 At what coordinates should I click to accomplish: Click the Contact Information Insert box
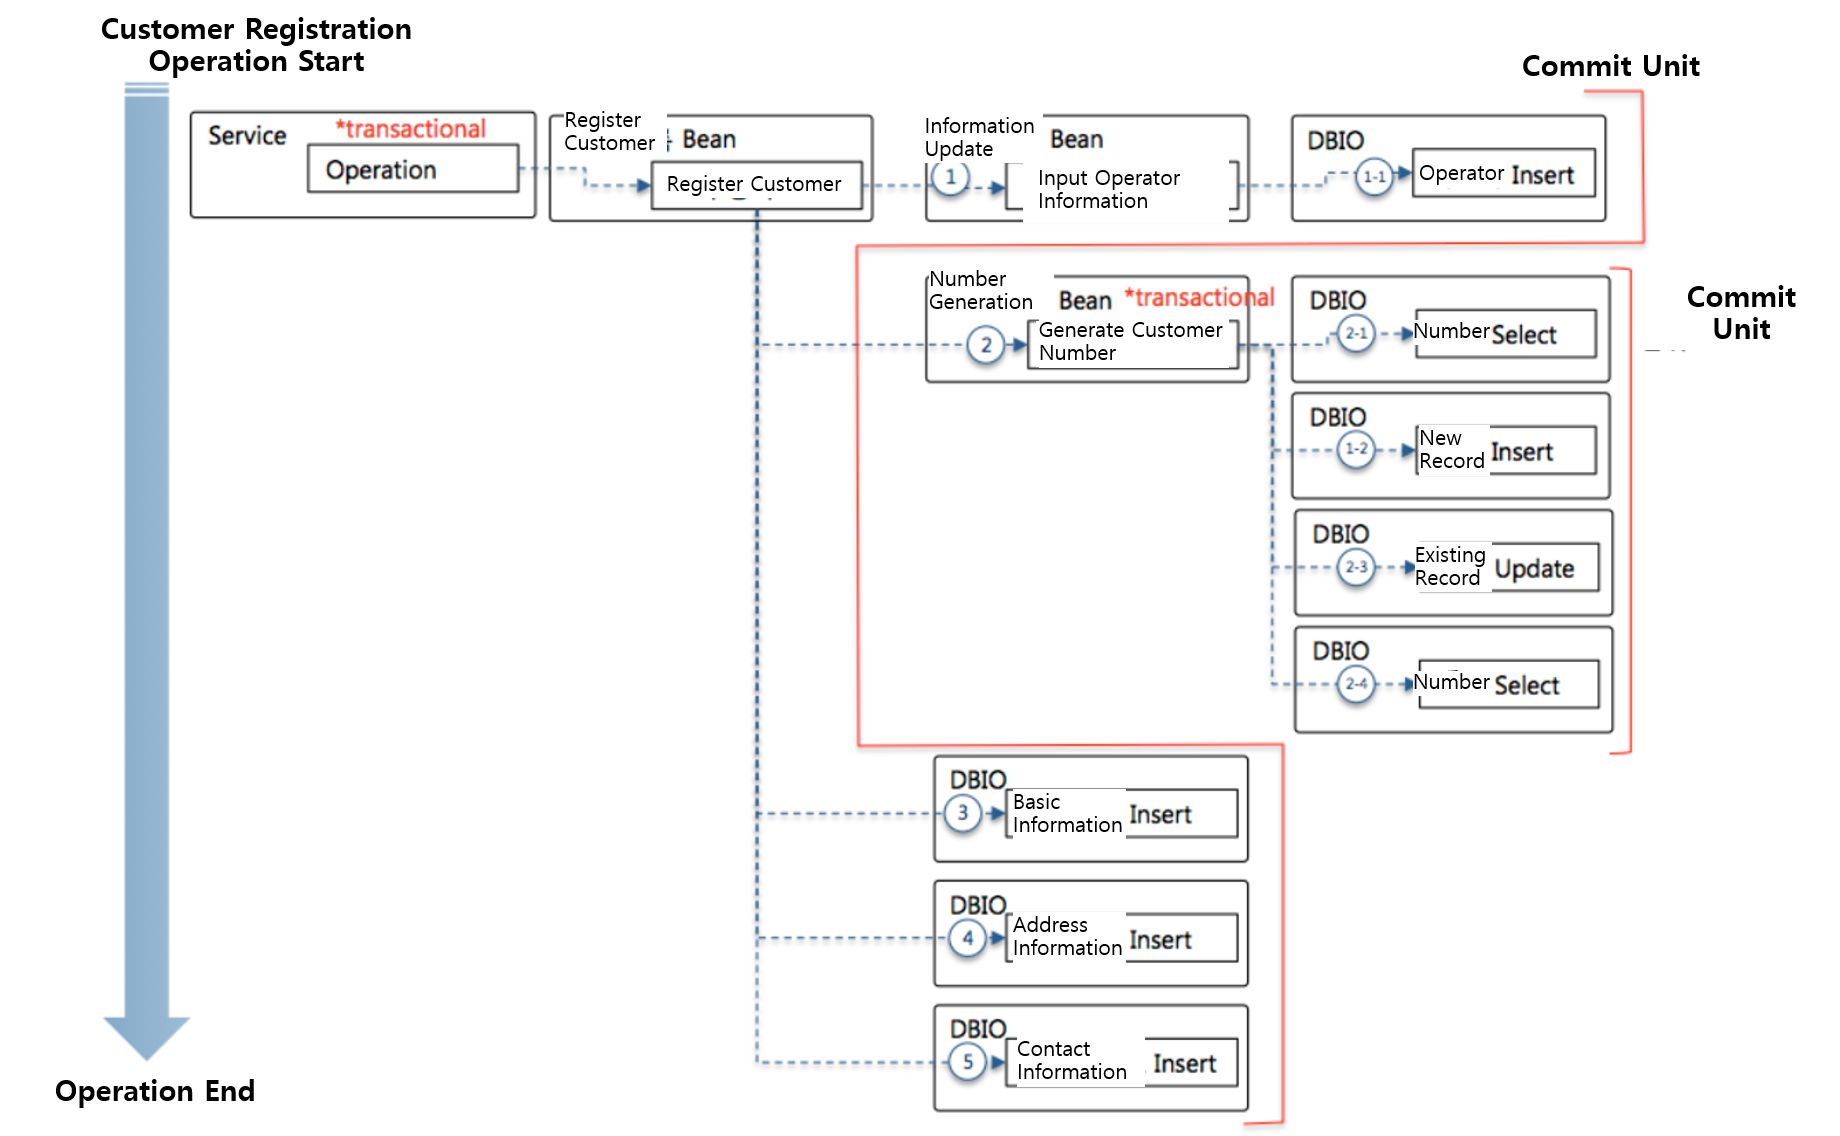point(1122,1062)
